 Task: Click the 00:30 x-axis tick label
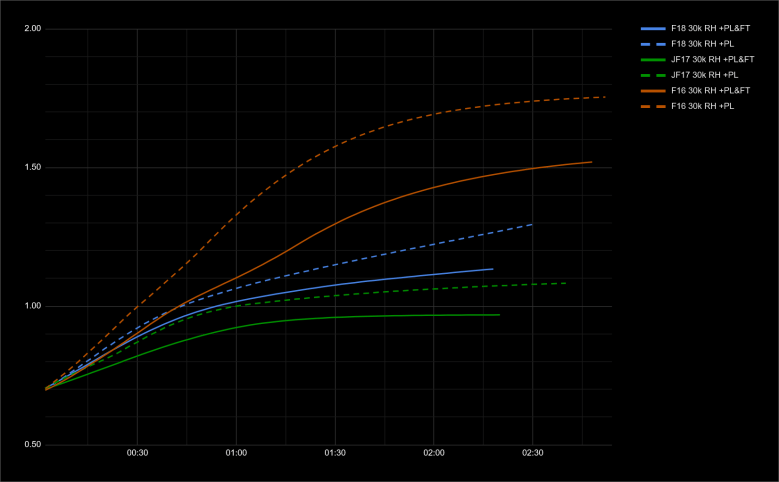(137, 454)
